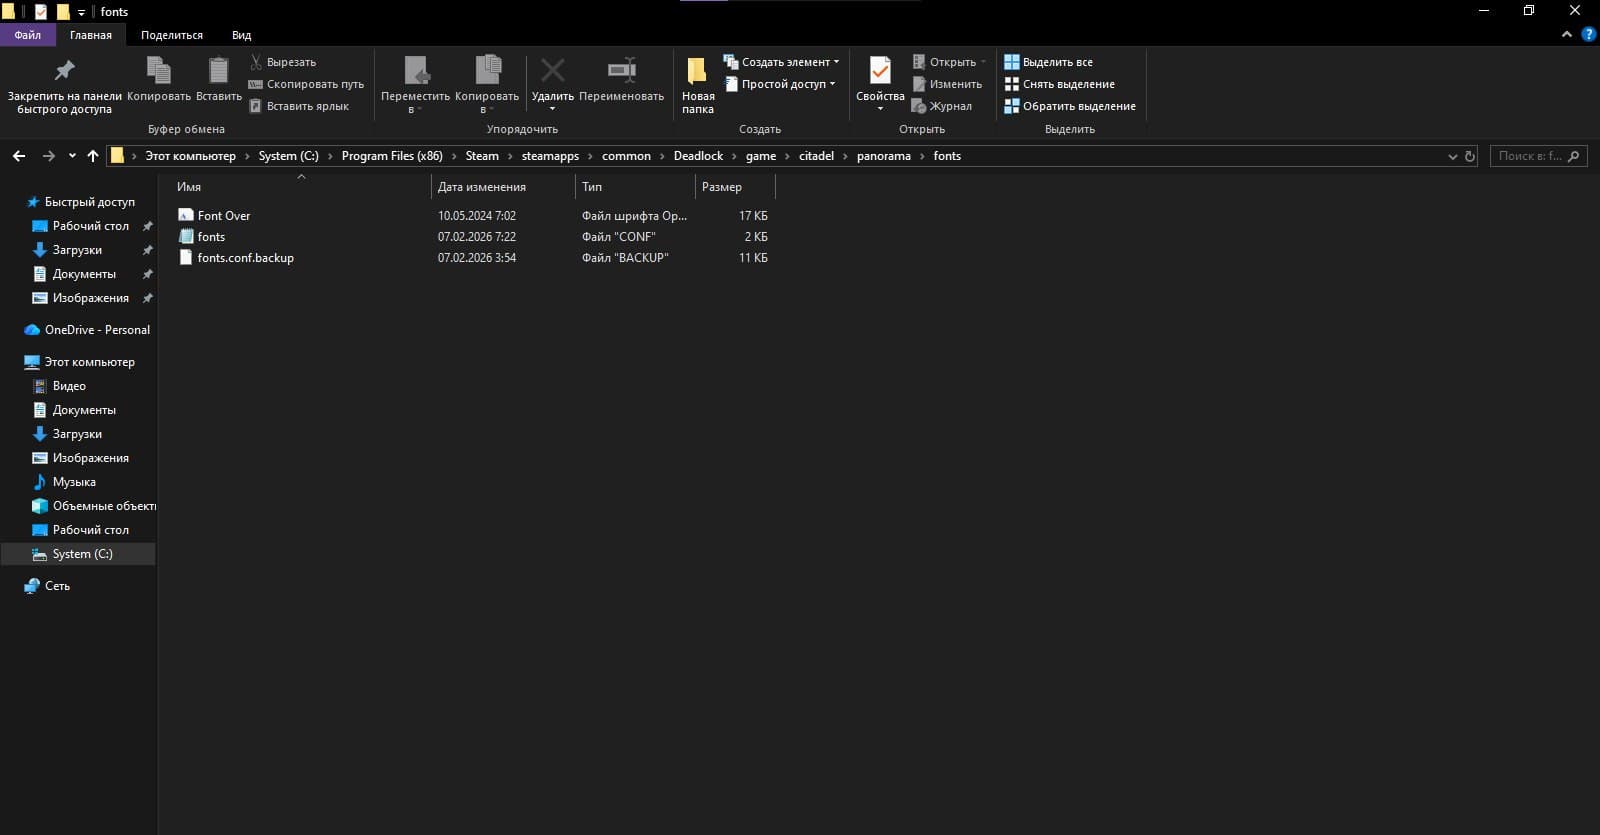Image resolution: width=1600 pixels, height=835 pixels.
Task: Select the Font Over file
Action: [224, 215]
